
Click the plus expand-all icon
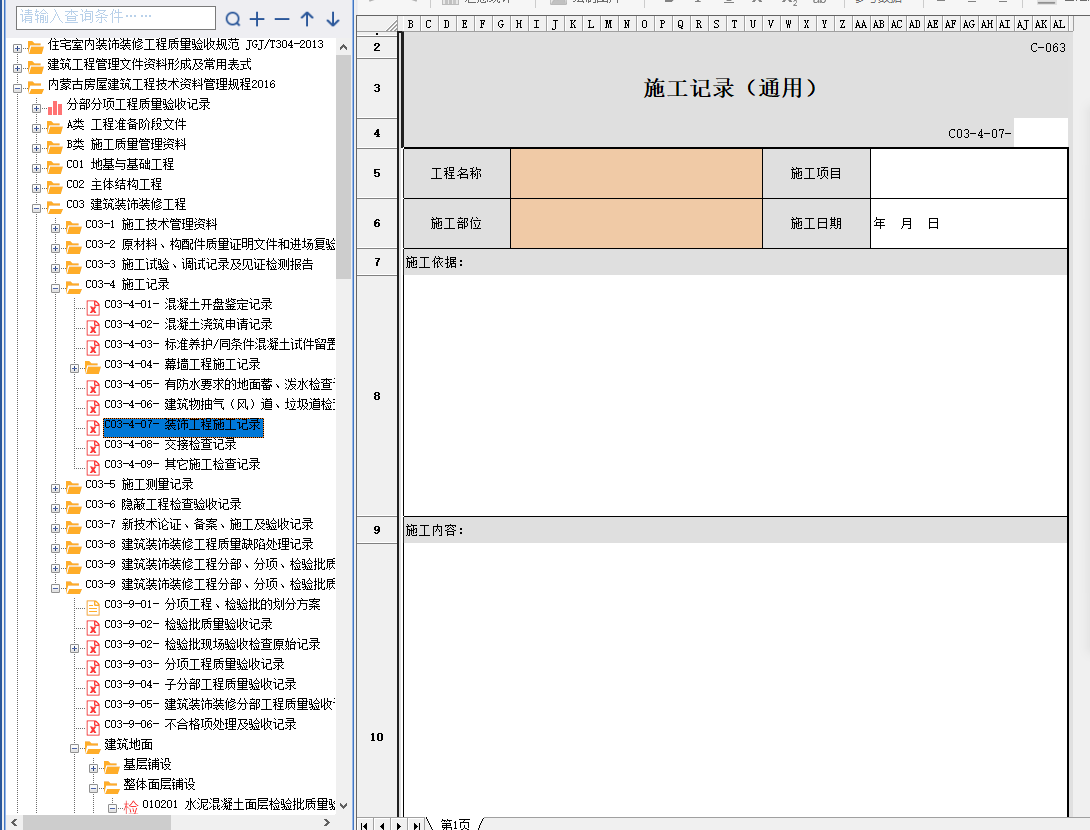(x=257, y=19)
